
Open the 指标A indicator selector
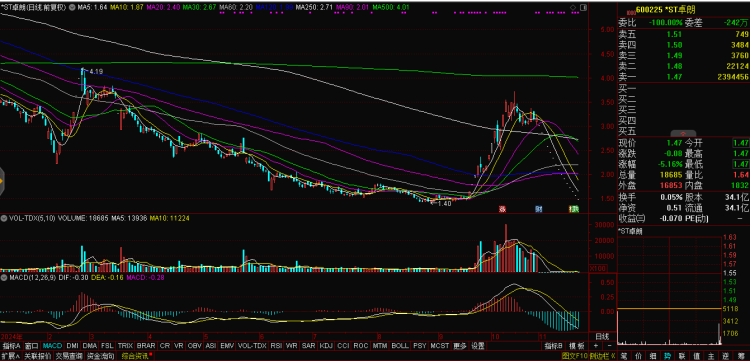pyautogui.click(x=11, y=346)
